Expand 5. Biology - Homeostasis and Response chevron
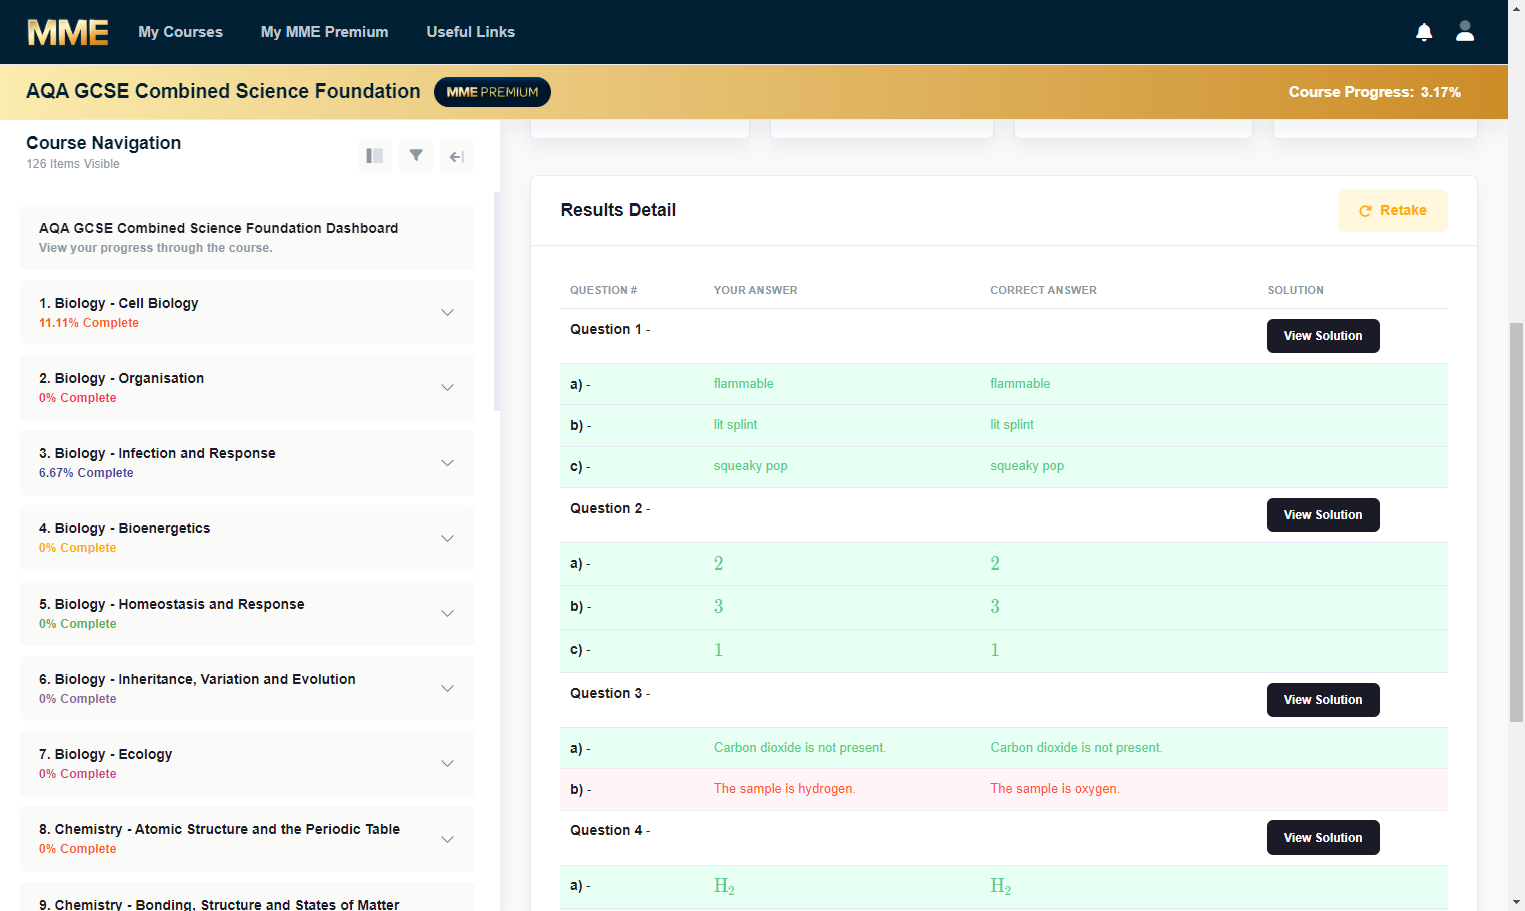 click(x=447, y=613)
